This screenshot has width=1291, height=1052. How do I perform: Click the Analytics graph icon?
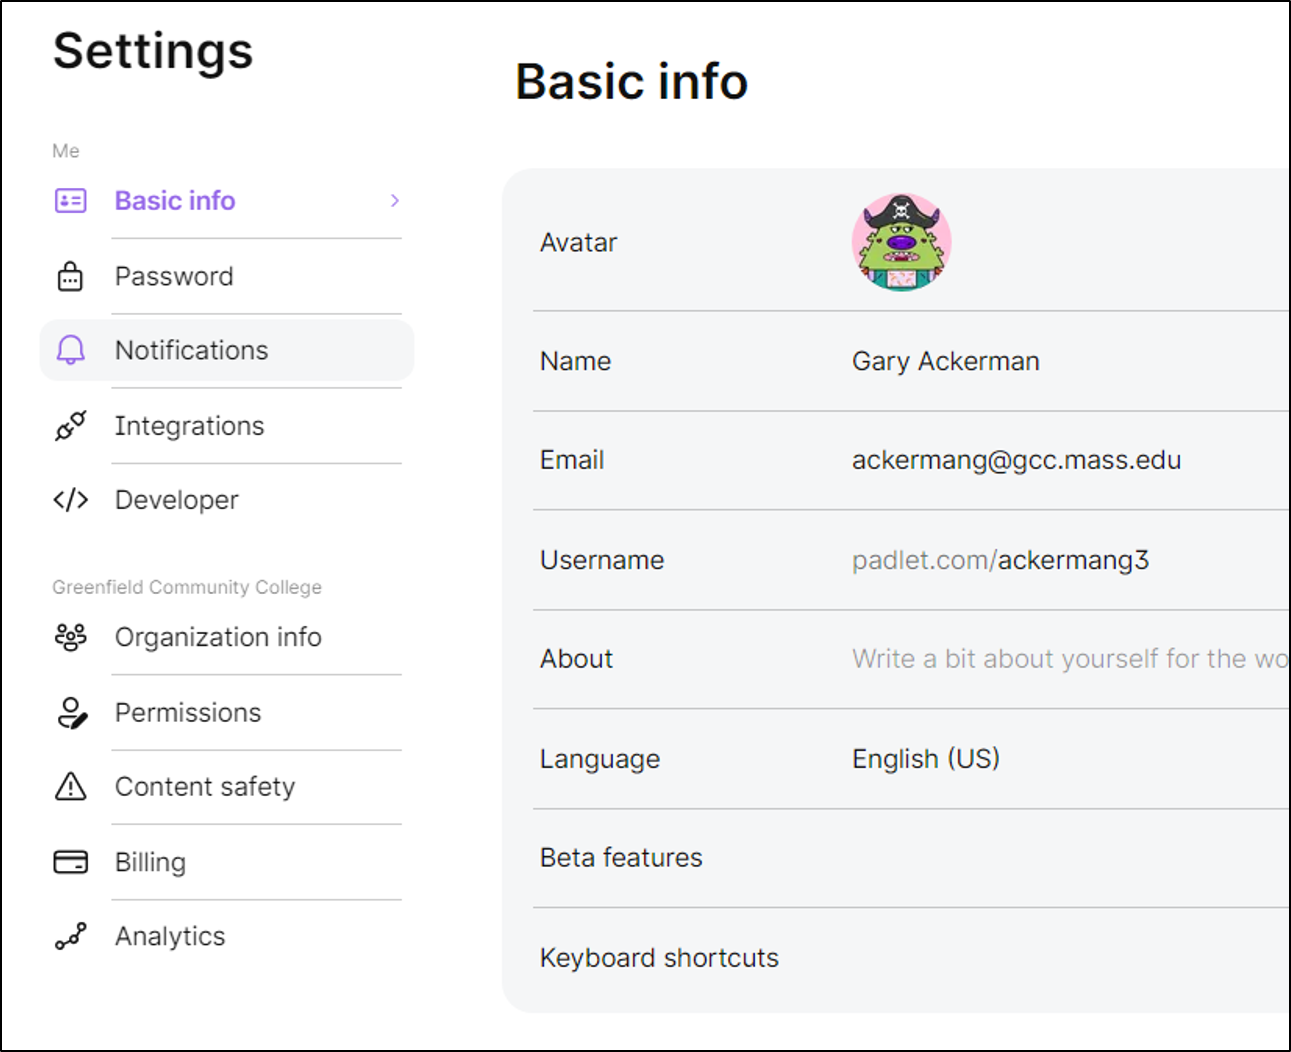(68, 936)
